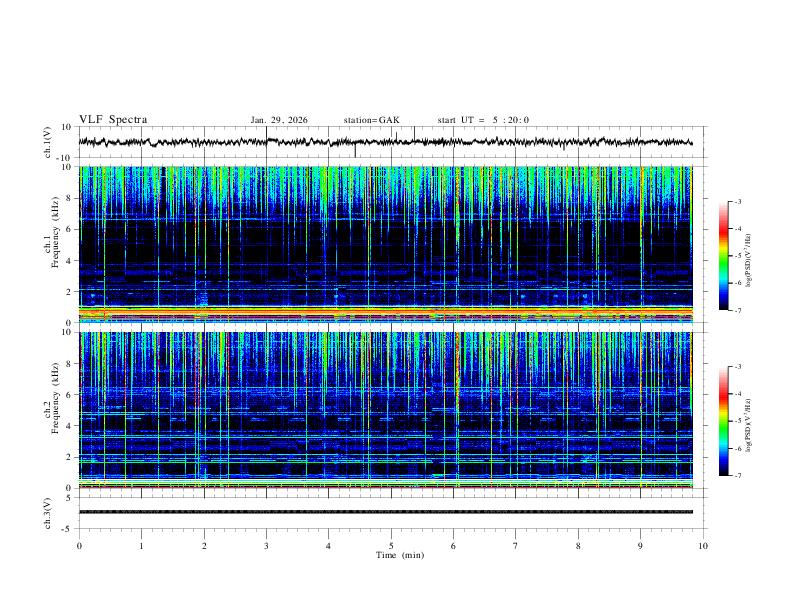Screen dimensions: 792x612
Task: Click the time axis tick label "2"
Action: (x=204, y=546)
